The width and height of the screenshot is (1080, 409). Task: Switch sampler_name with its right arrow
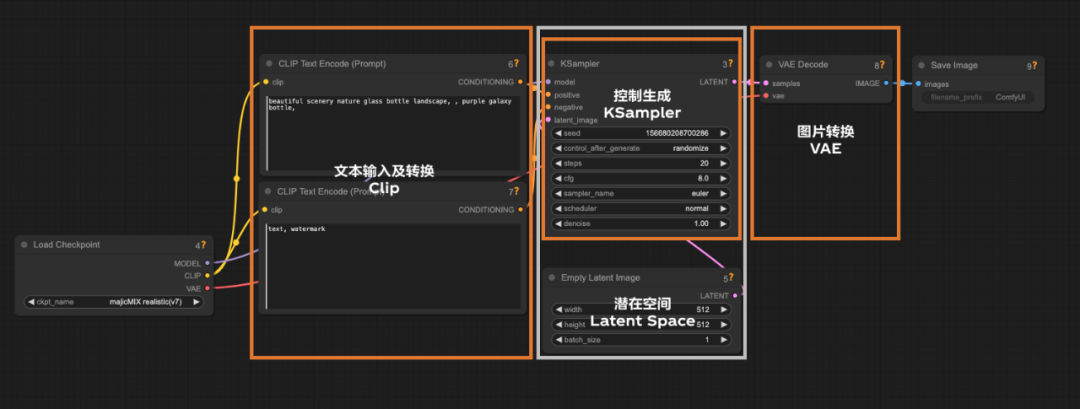click(723, 193)
